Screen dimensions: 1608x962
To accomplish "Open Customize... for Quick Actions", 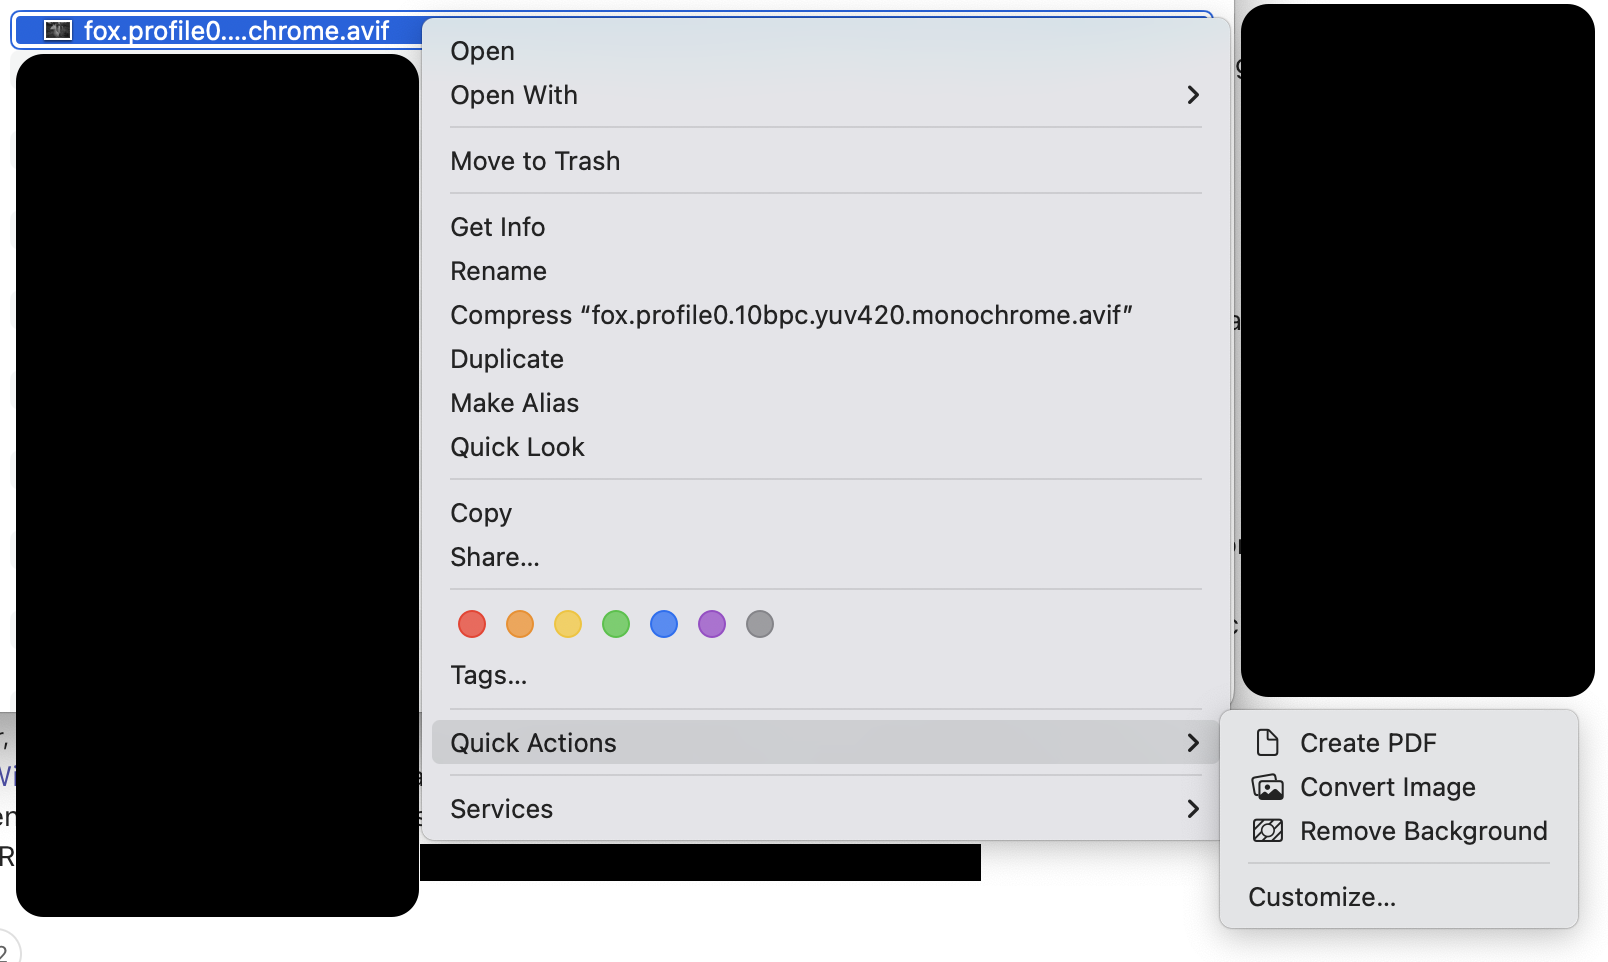I will (1399, 897).
